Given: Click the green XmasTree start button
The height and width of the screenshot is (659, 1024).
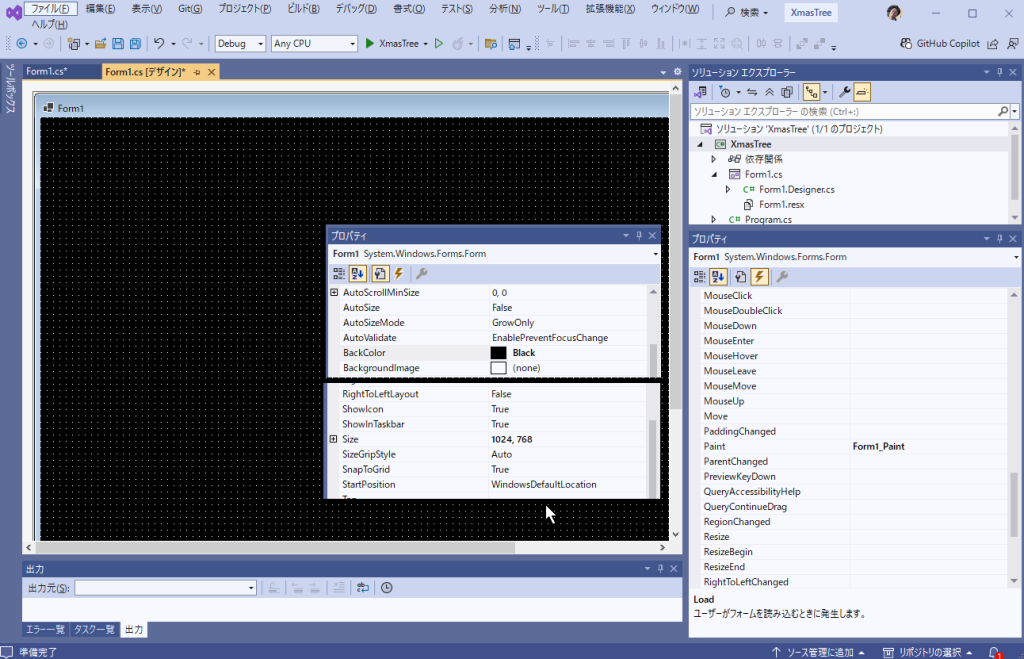Looking at the screenshot, I should coord(396,44).
